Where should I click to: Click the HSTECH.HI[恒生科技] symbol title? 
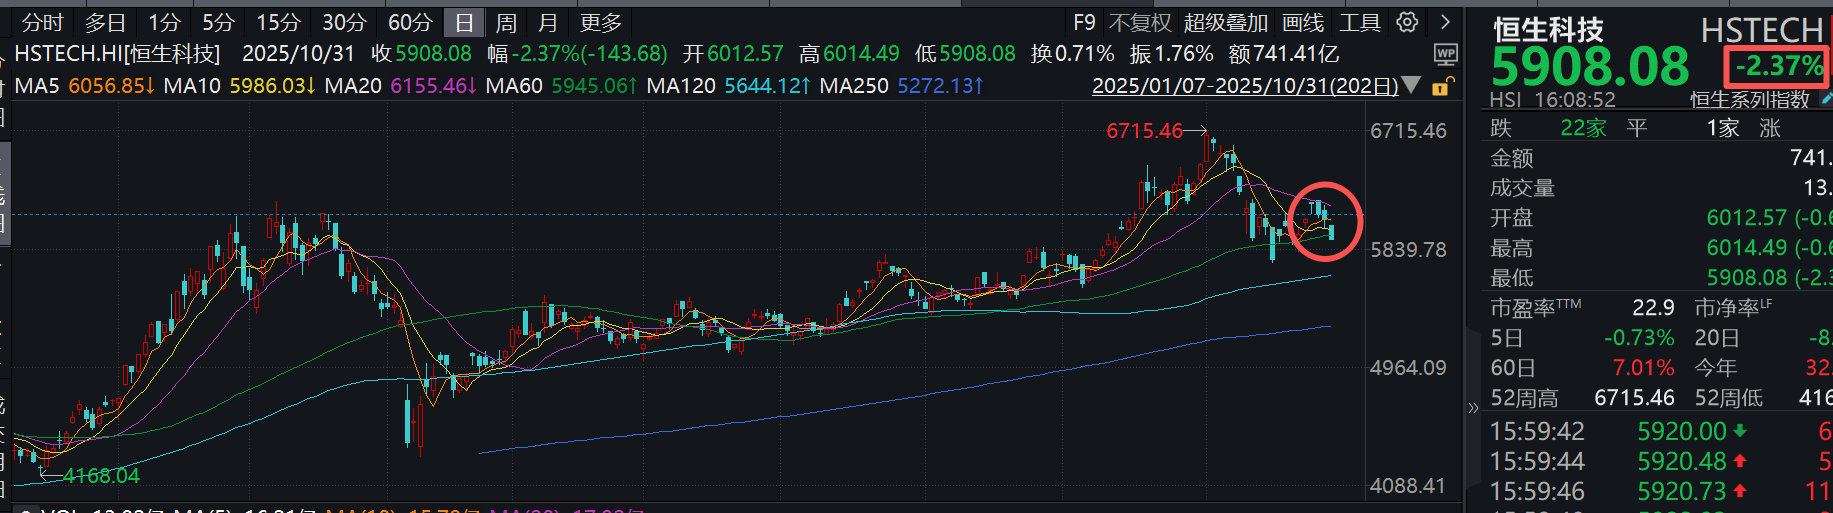pyautogui.click(x=117, y=54)
